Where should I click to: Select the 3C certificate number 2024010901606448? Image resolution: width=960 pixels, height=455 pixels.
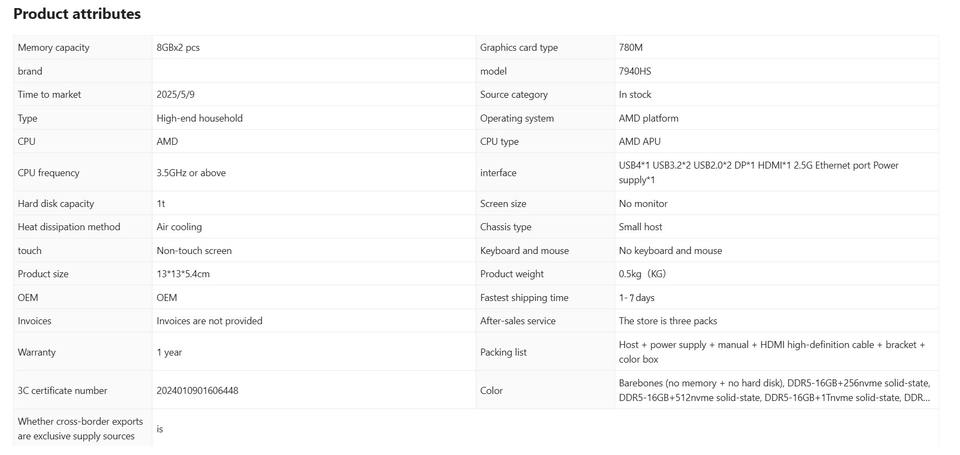(x=197, y=390)
